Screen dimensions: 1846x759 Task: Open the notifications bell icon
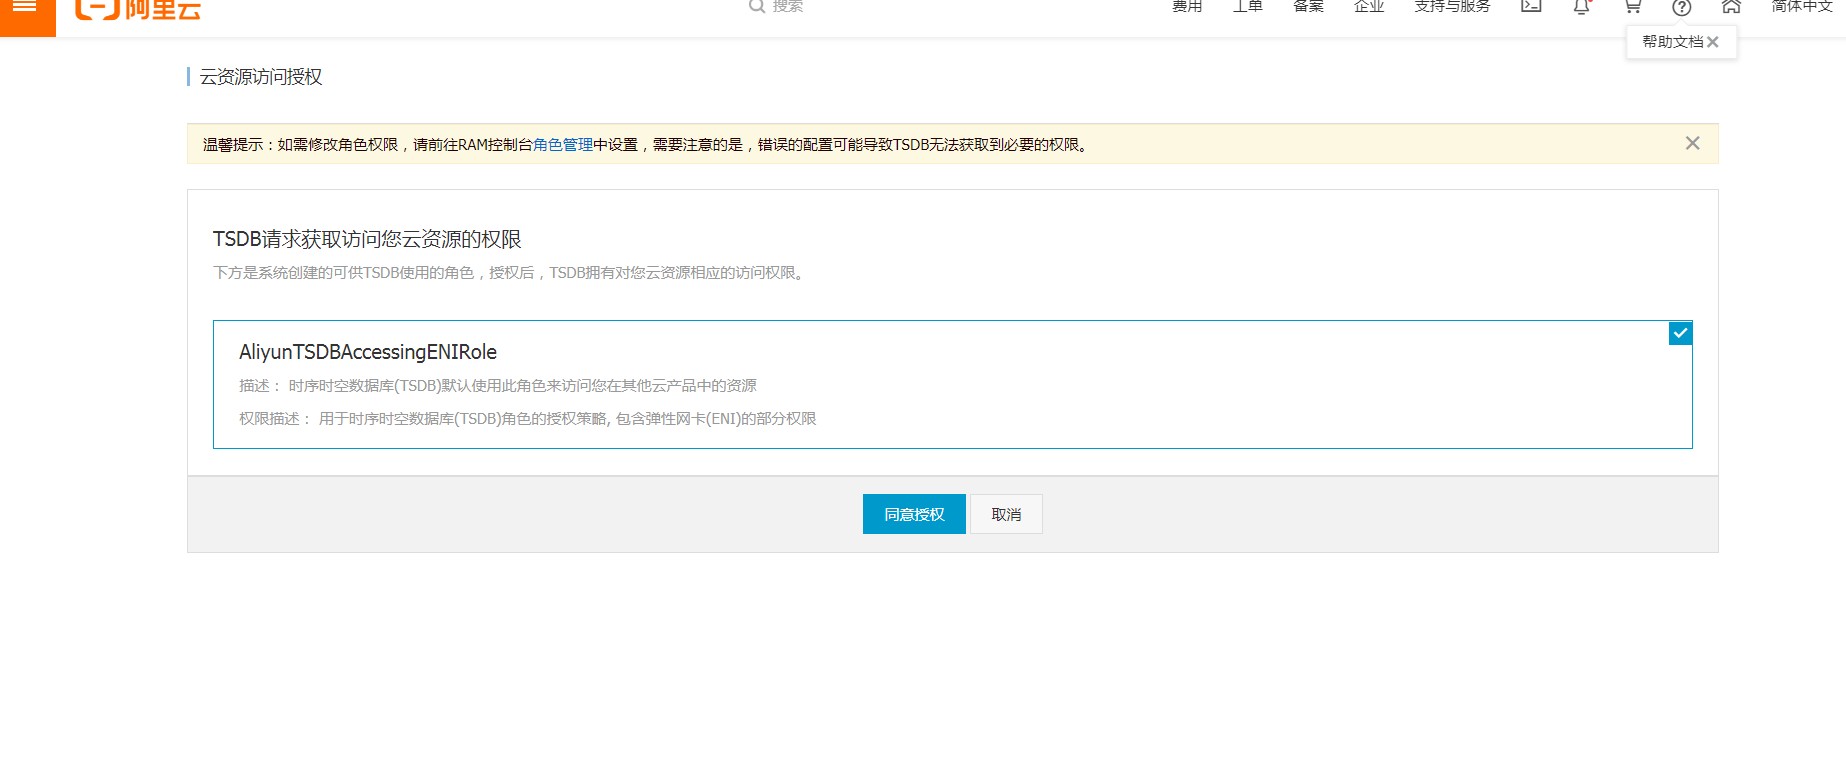coord(1582,7)
